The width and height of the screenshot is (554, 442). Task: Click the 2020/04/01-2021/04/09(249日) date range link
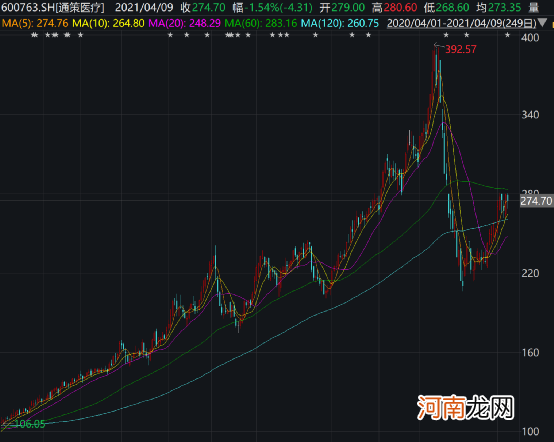point(461,23)
